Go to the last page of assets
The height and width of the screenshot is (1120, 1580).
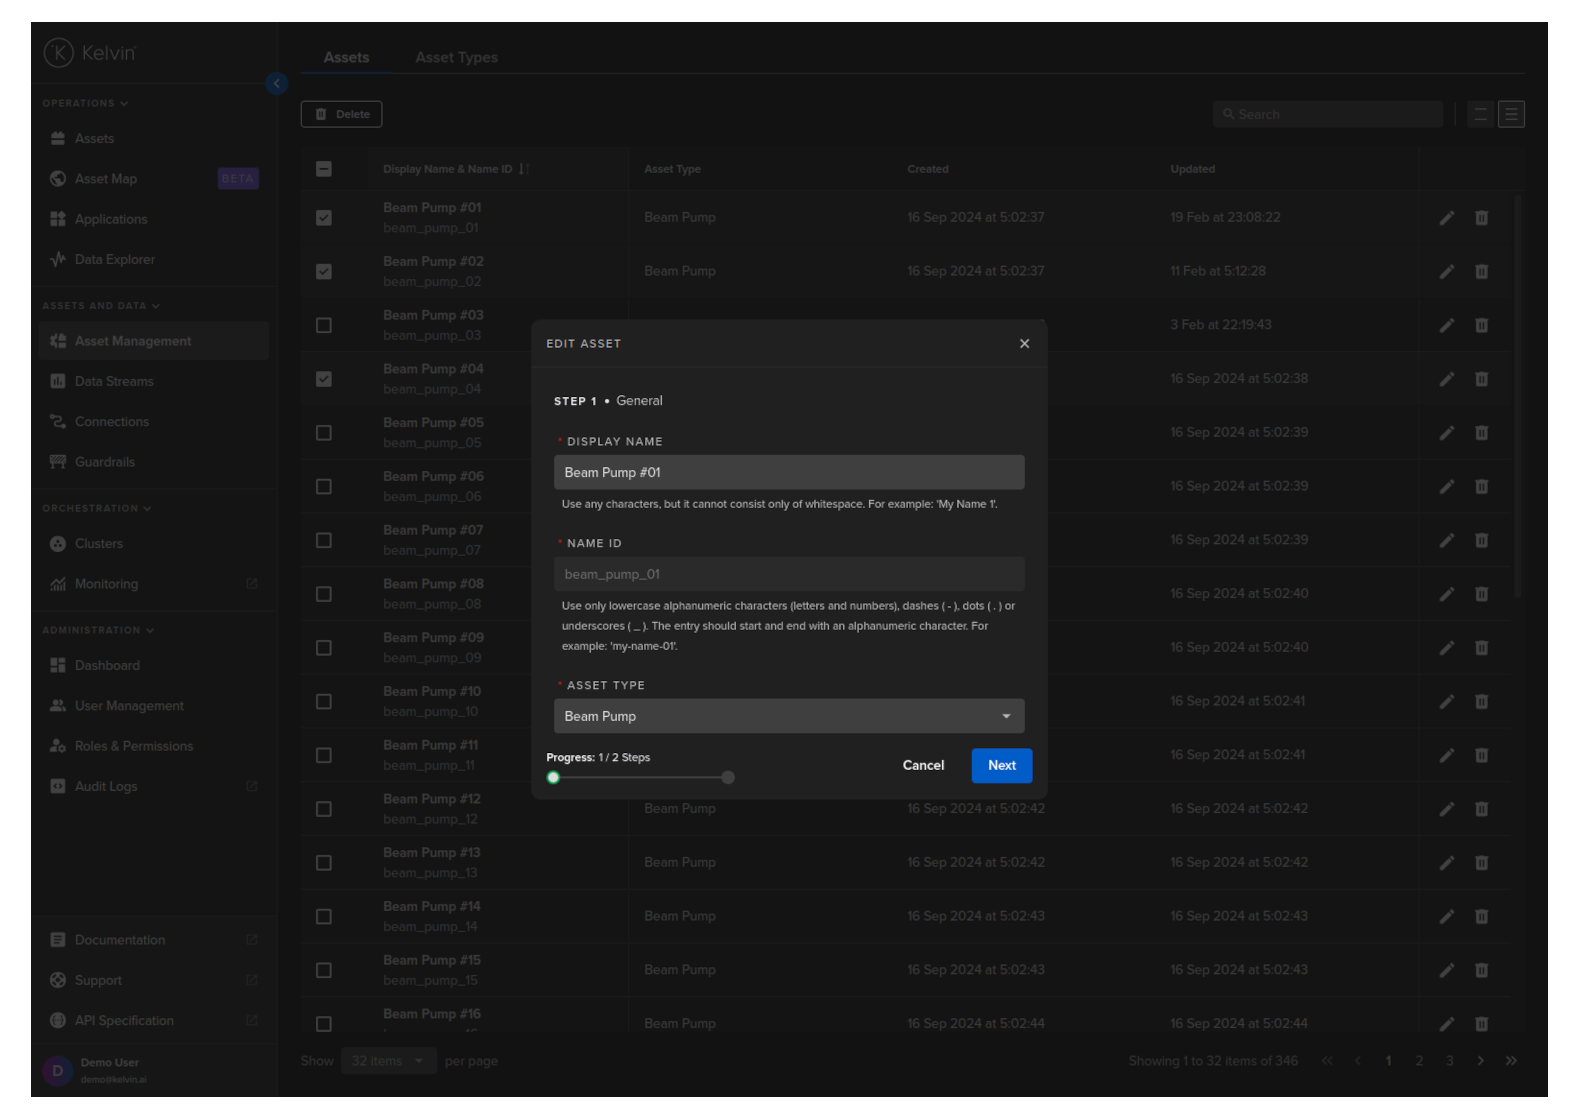[1511, 1061]
